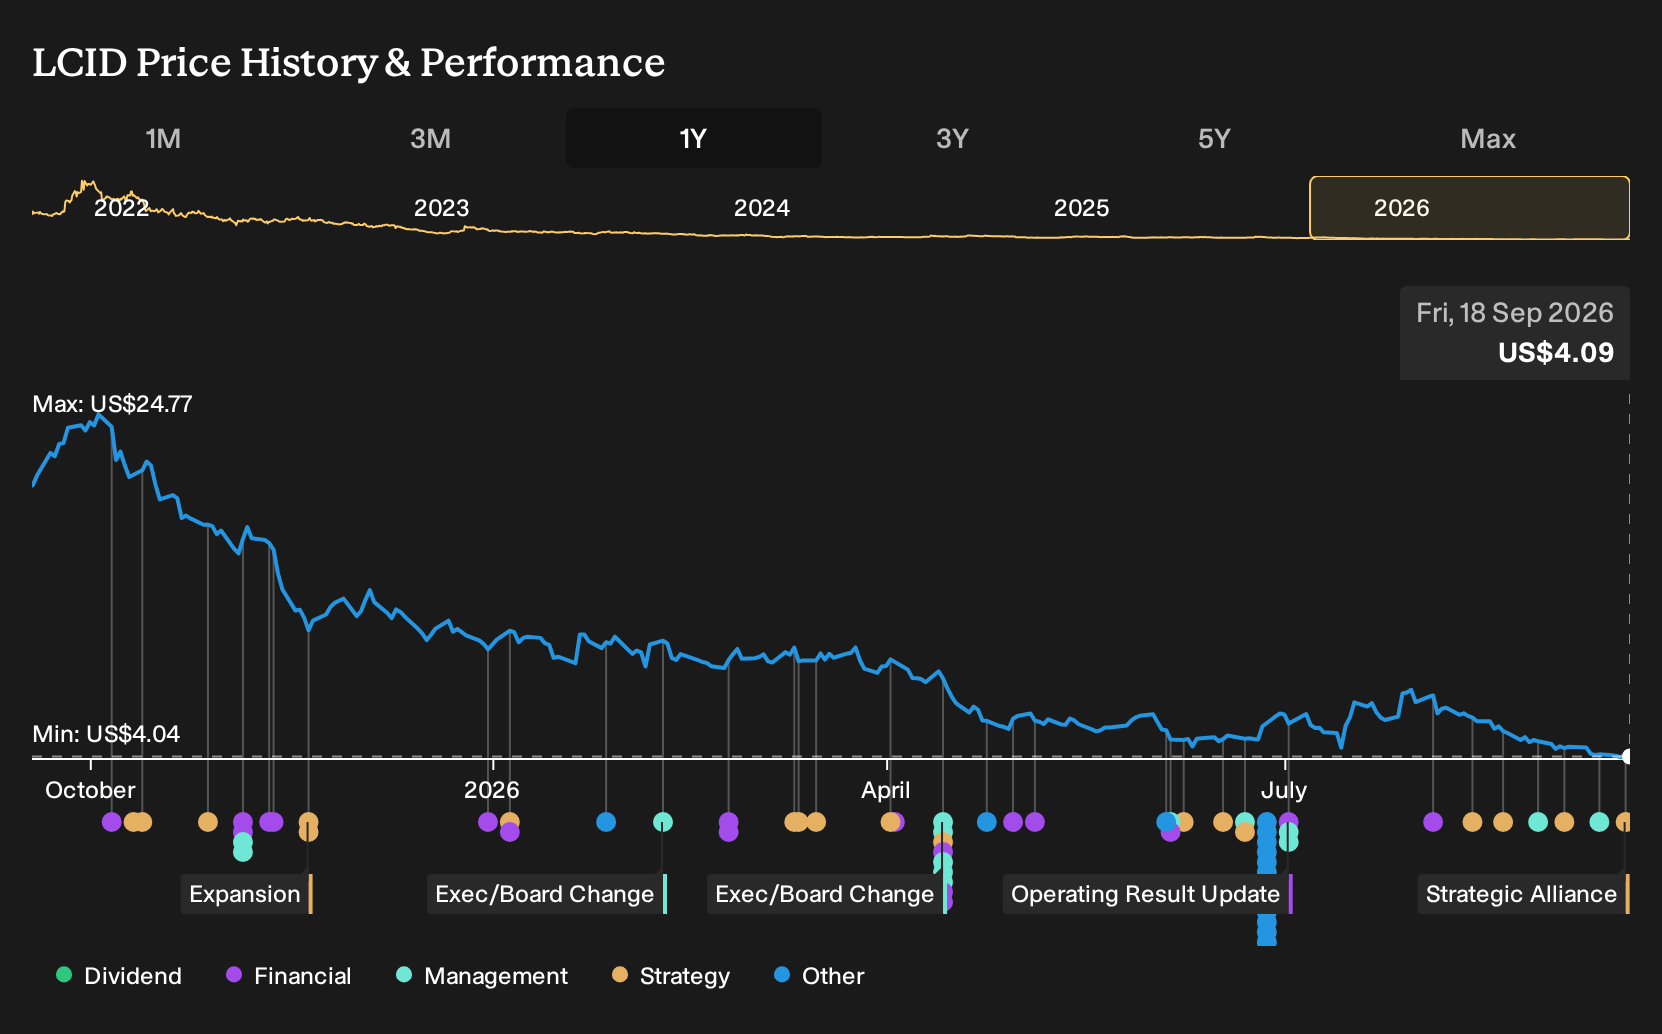1662x1034 pixels.
Task: Click the 2022 section of mini chart
Action: [x=121, y=208]
